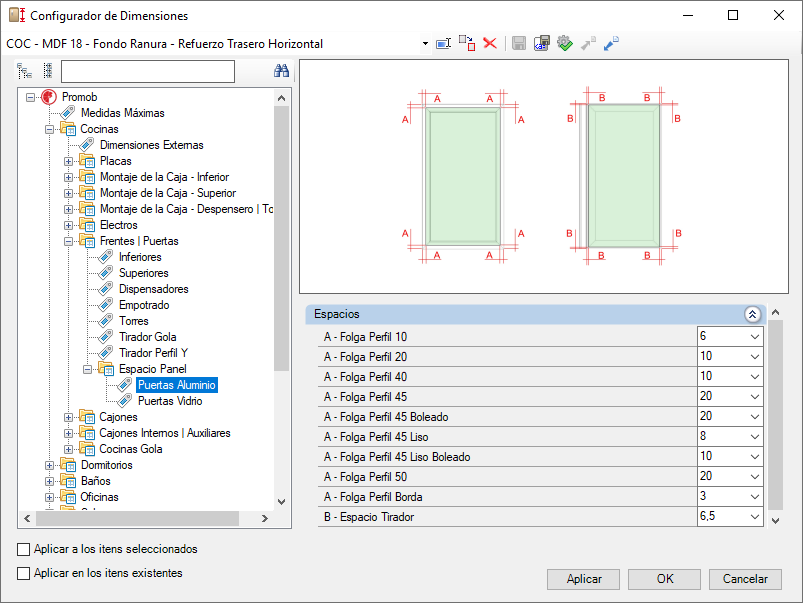Open Folga Perfil 50 value dropdown
The image size is (803, 603).
755,476
